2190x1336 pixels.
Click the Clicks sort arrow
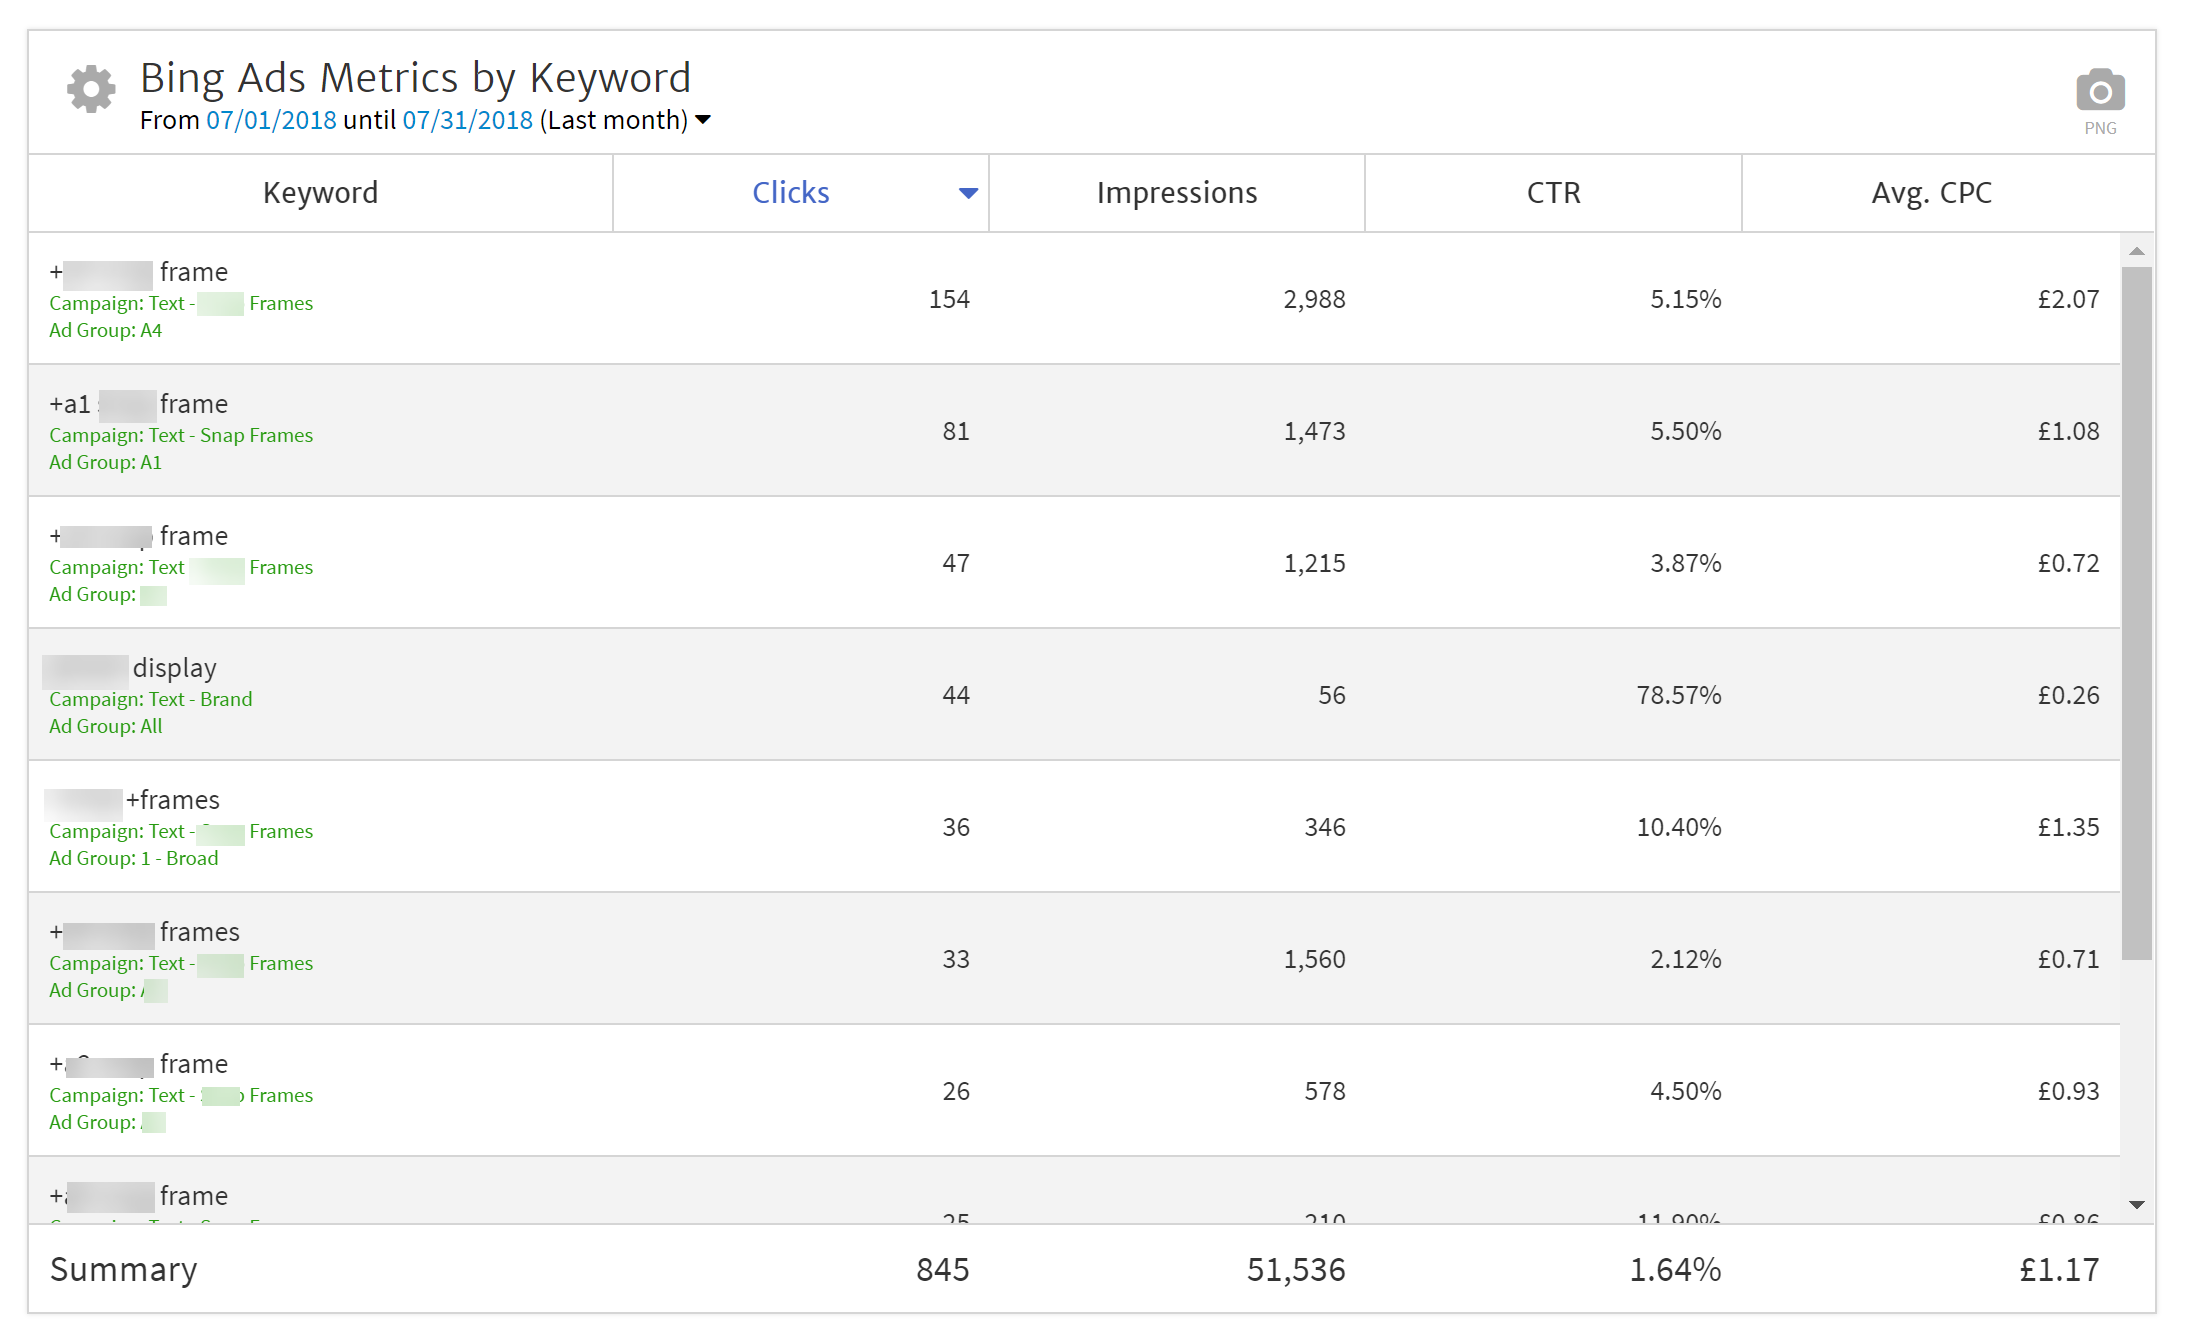coord(967,193)
